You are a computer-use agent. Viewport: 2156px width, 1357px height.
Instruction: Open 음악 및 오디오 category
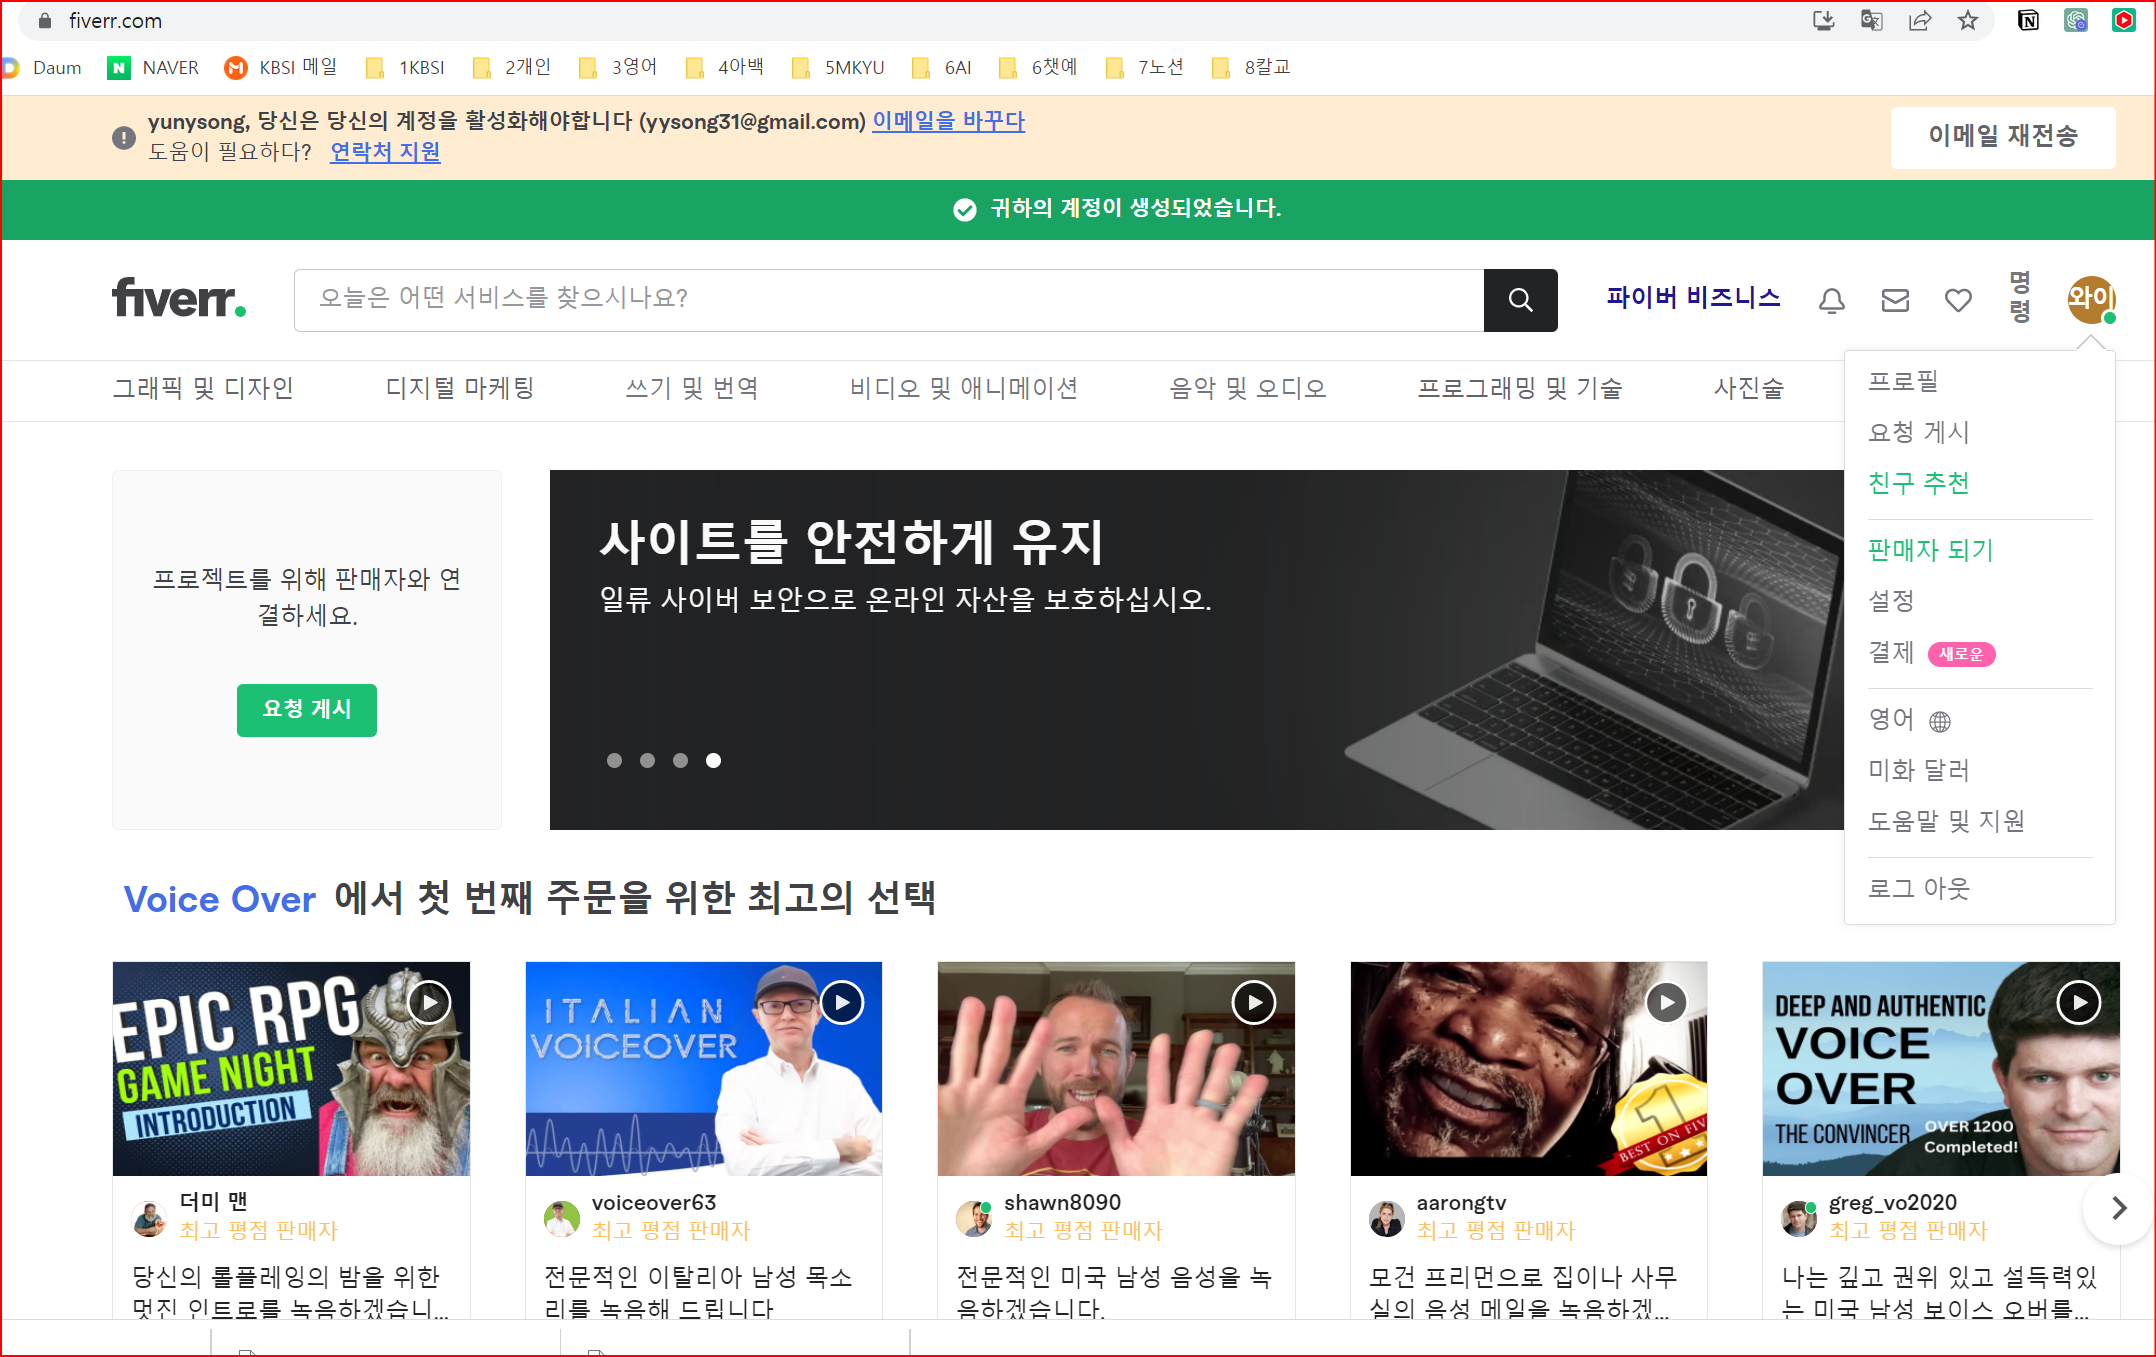[1248, 388]
